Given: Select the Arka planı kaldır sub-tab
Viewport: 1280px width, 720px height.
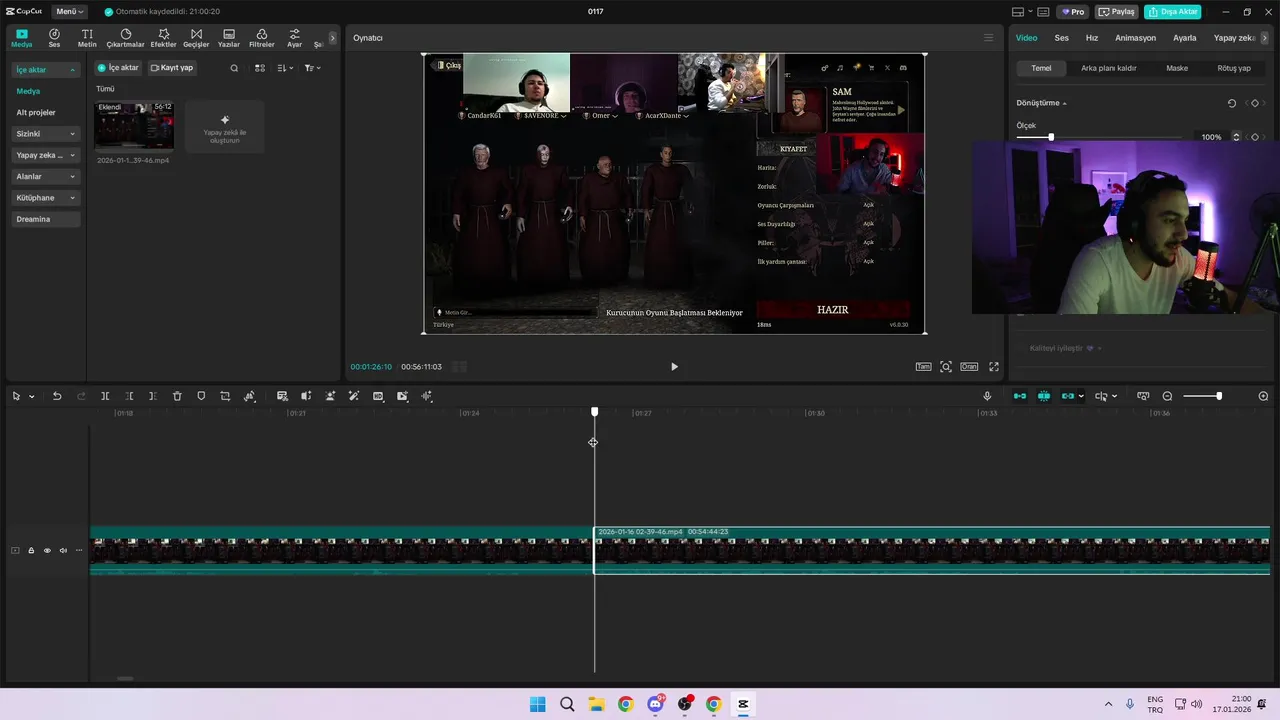Looking at the screenshot, I should pos(1109,68).
